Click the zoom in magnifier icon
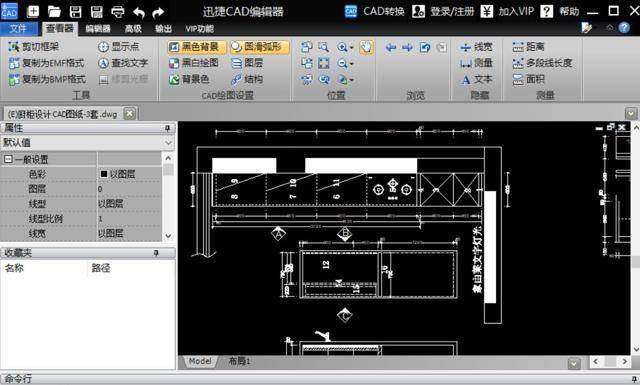 [x=342, y=47]
